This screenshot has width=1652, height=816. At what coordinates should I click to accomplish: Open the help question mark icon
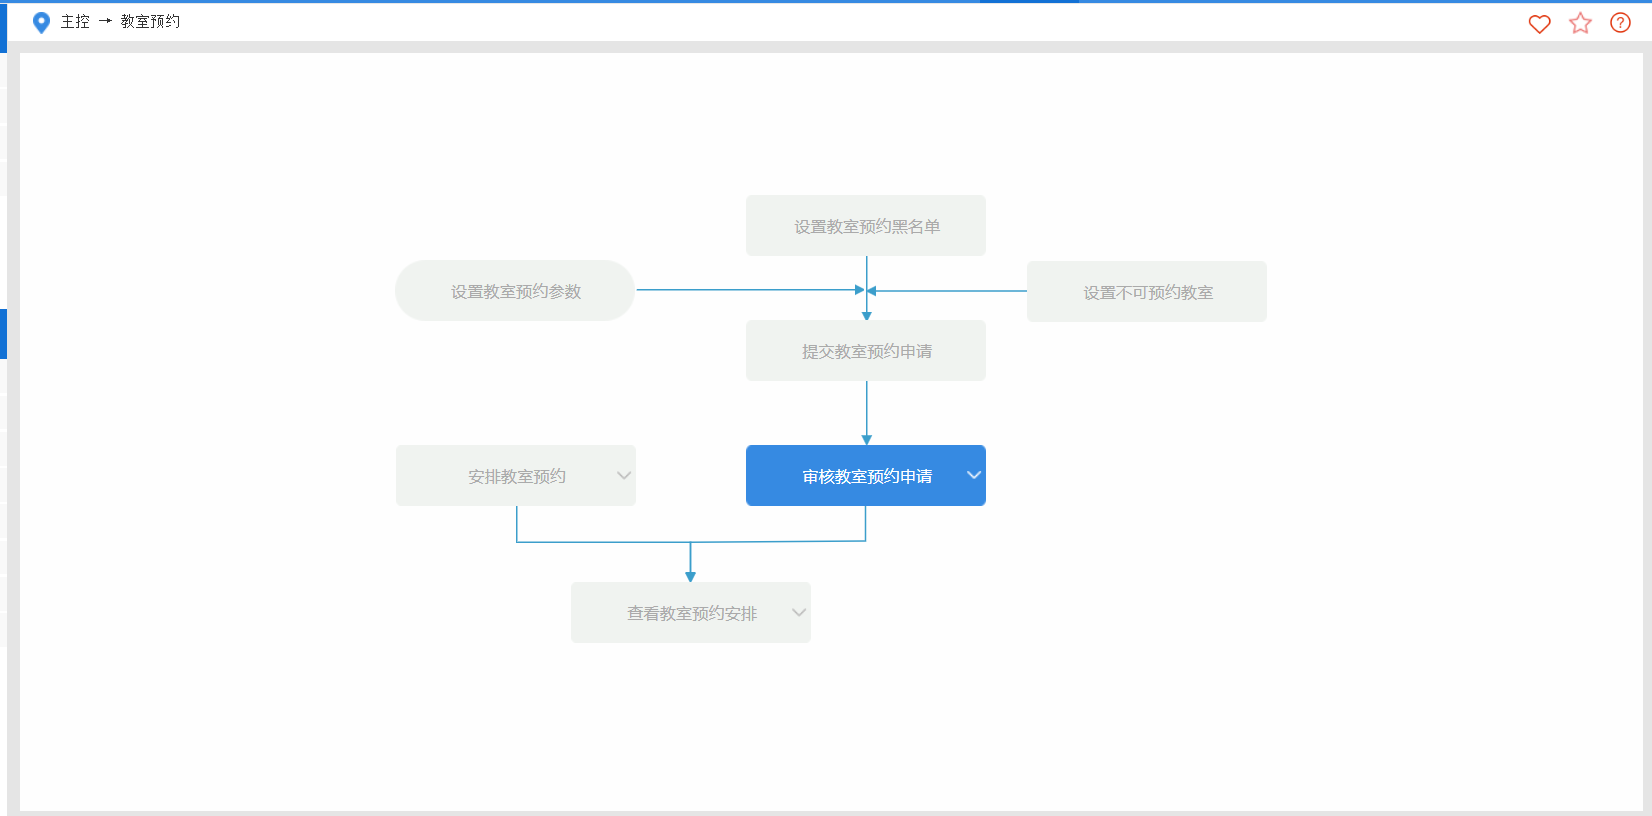tap(1620, 23)
